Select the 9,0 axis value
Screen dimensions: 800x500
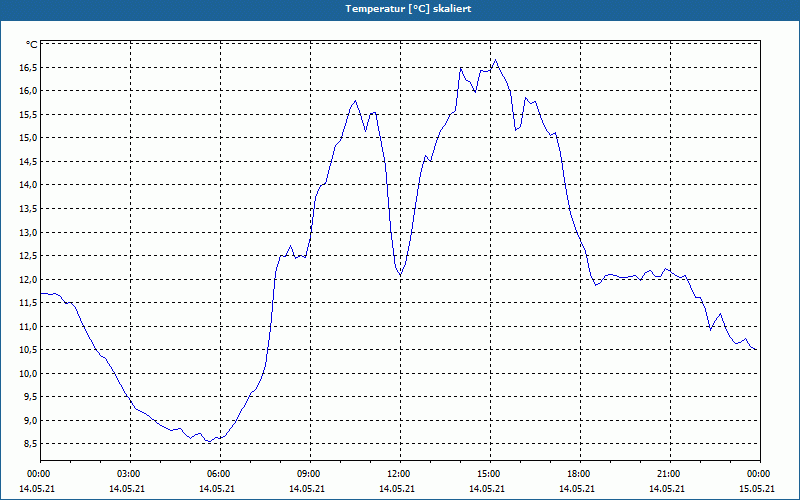(x=30, y=420)
